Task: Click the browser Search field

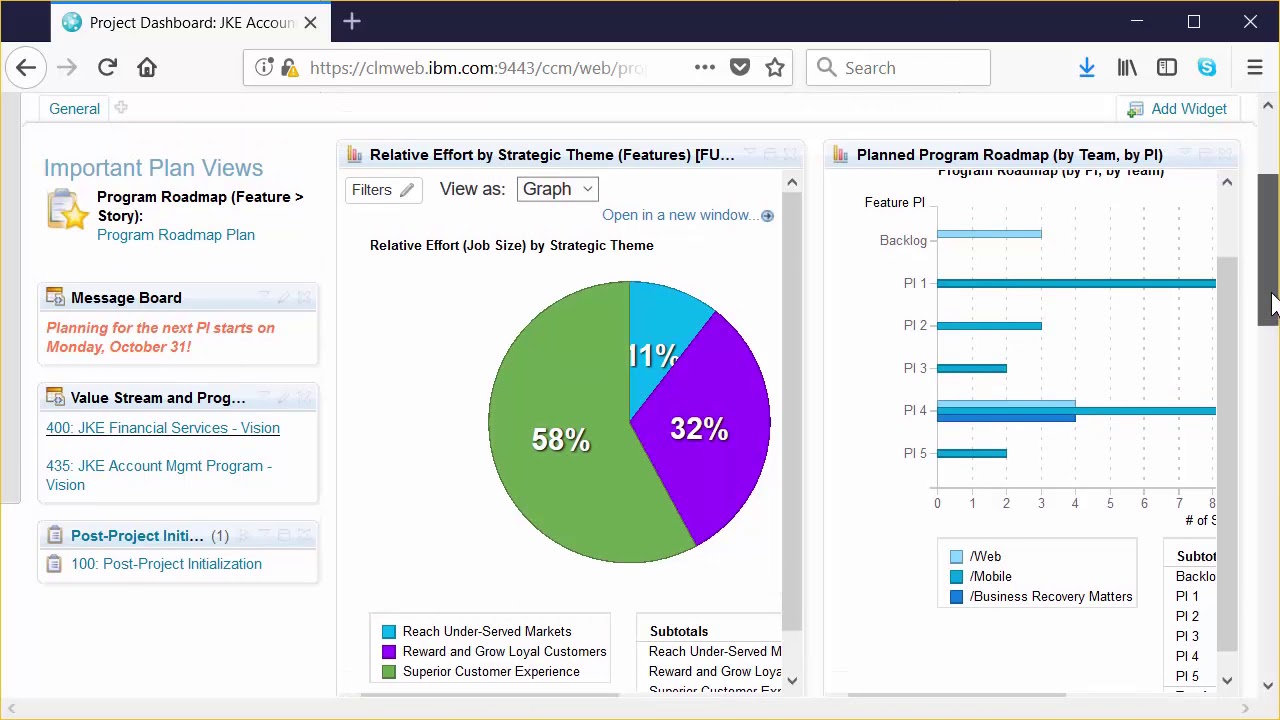Action: click(898, 68)
